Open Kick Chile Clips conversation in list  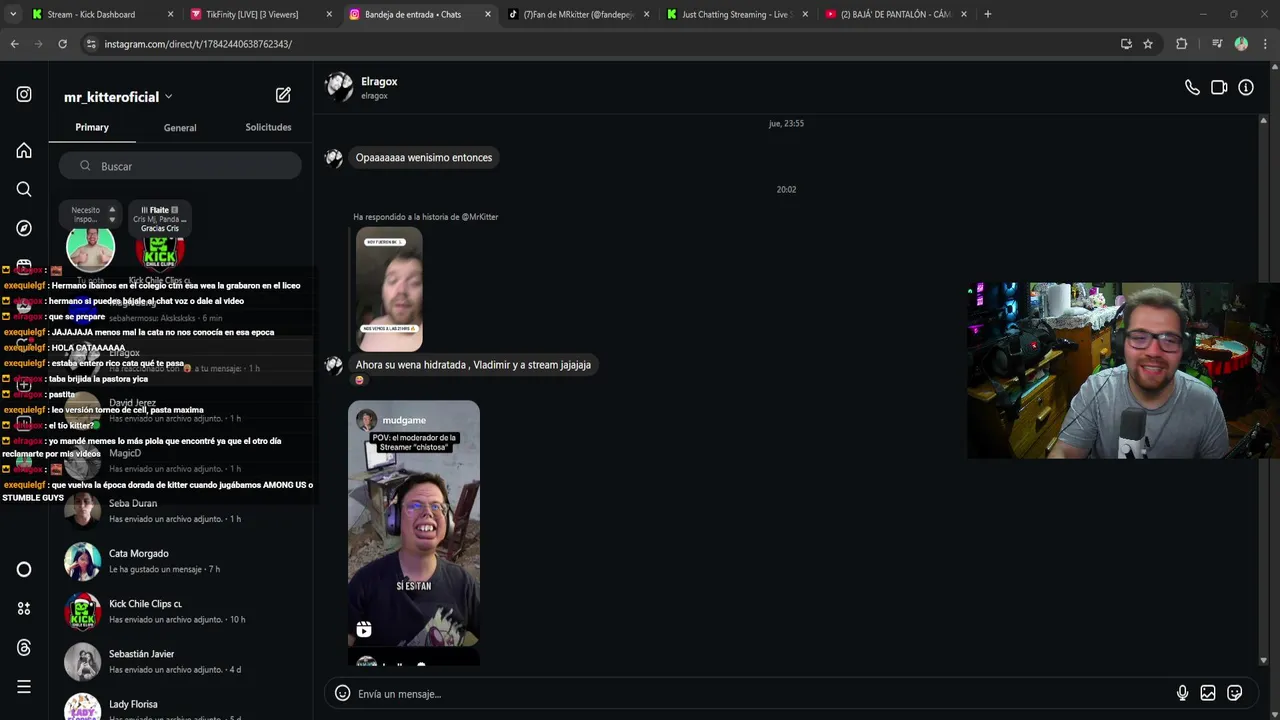tap(180, 611)
